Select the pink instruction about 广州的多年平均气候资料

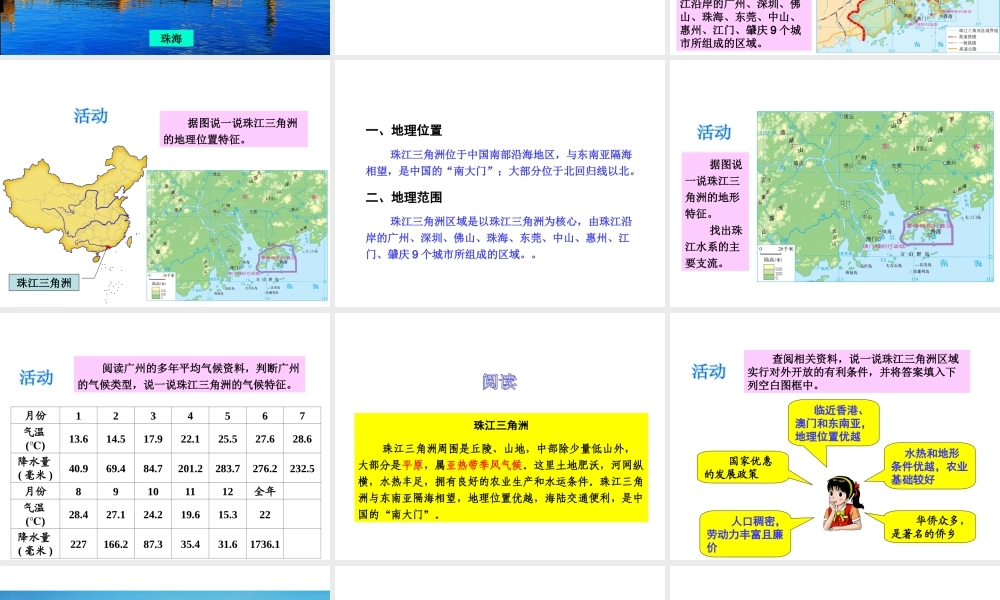pyautogui.click(x=189, y=374)
